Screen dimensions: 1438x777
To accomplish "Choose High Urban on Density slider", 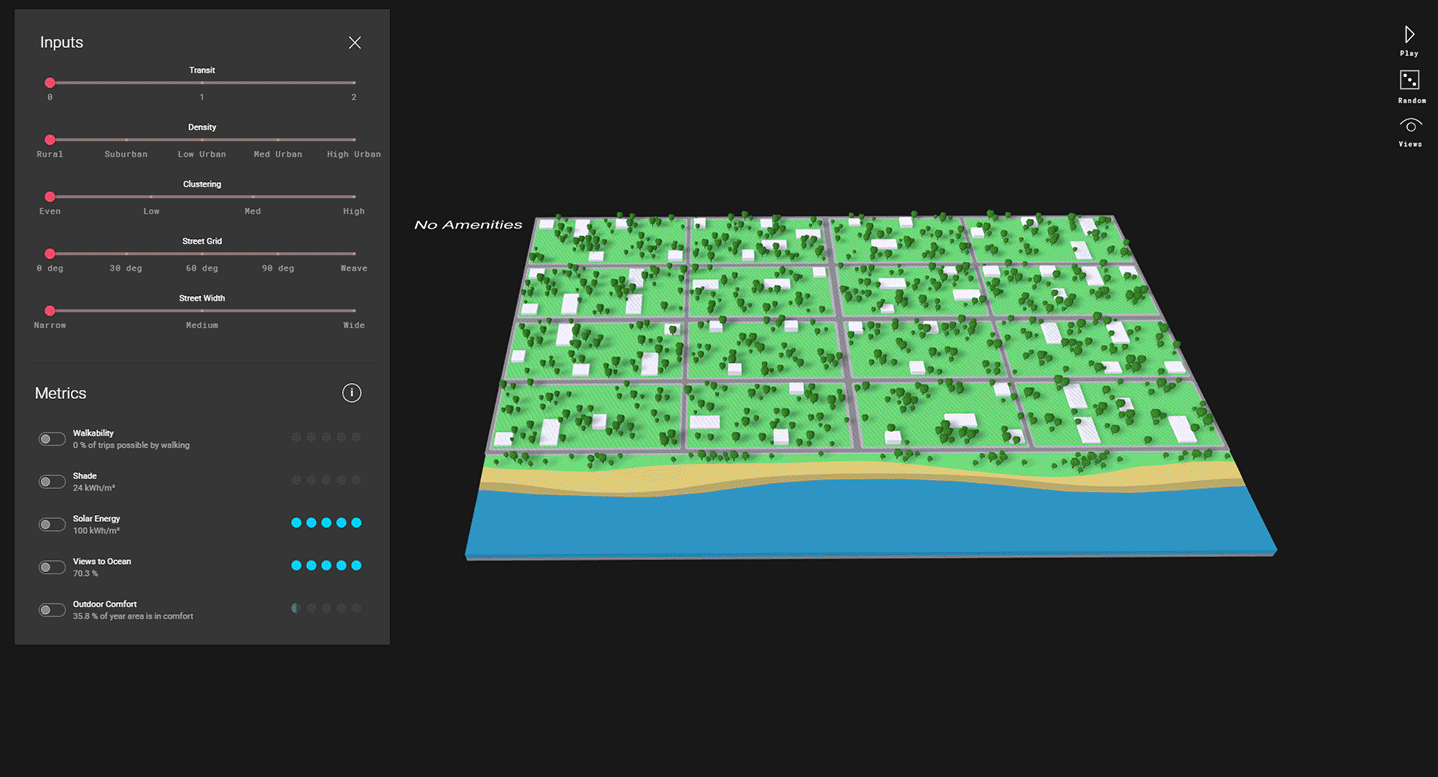I will (x=354, y=140).
